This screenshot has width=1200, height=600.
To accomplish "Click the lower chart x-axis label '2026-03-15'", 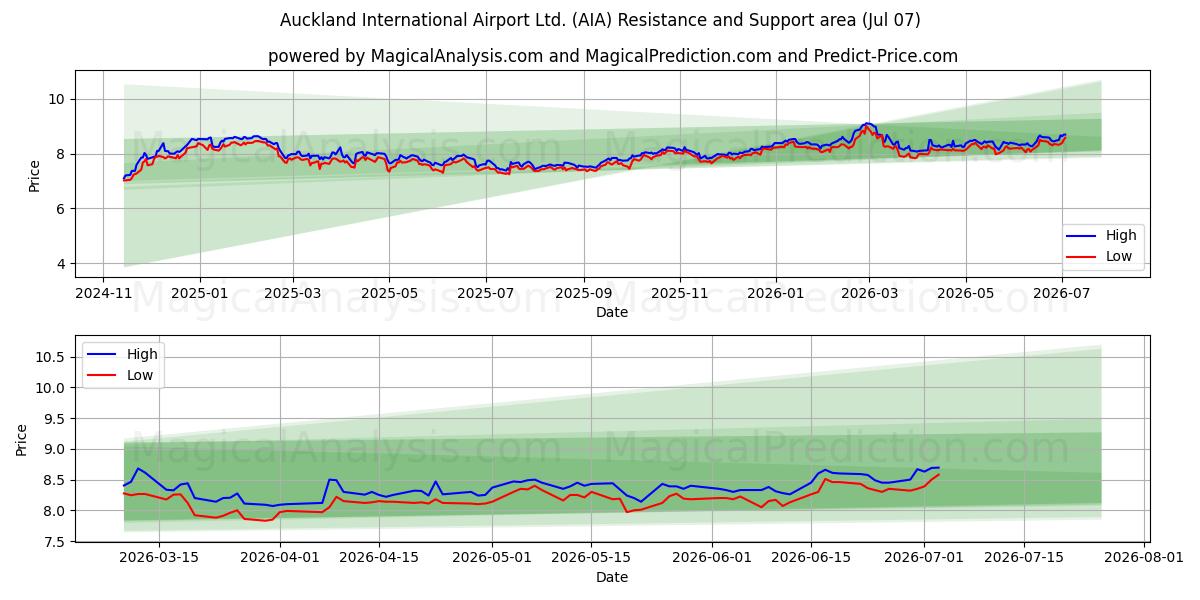I will pyautogui.click(x=159, y=558).
